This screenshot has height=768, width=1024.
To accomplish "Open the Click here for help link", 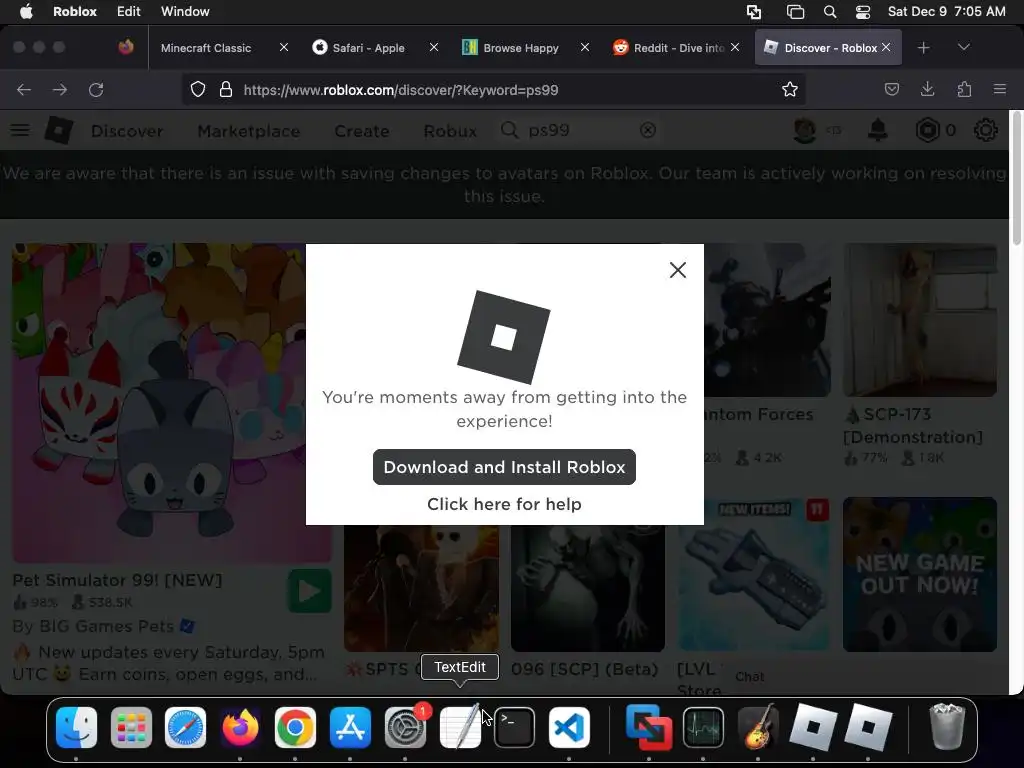I will (x=504, y=504).
